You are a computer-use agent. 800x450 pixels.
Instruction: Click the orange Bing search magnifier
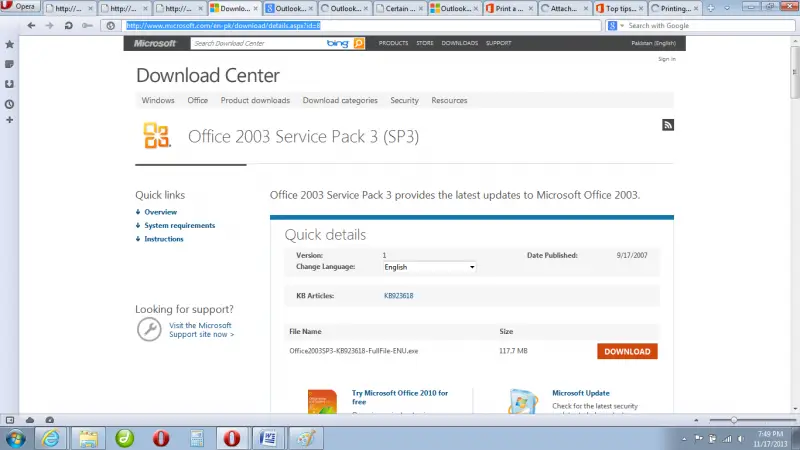(359, 43)
